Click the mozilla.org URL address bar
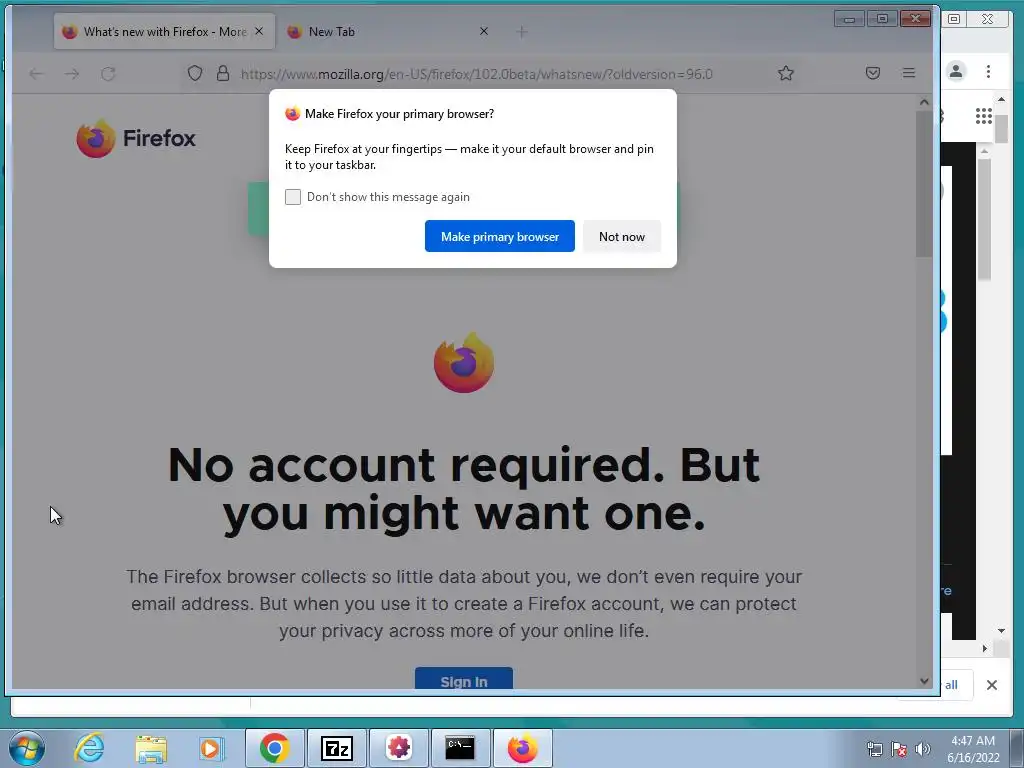The height and width of the screenshot is (768, 1024). tap(477, 74)
